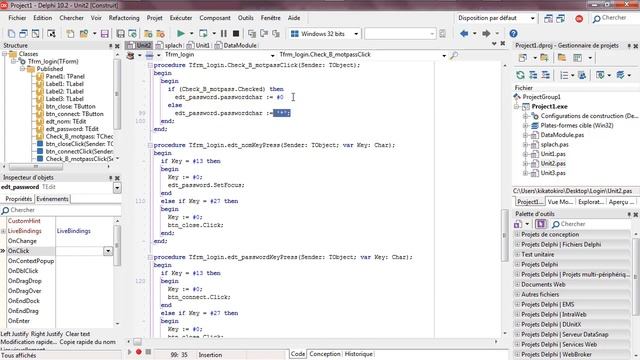The height and width of the screenshot is (360, 640).
Task: Collapse the Project1.exe node
Action: coord(517,107)
